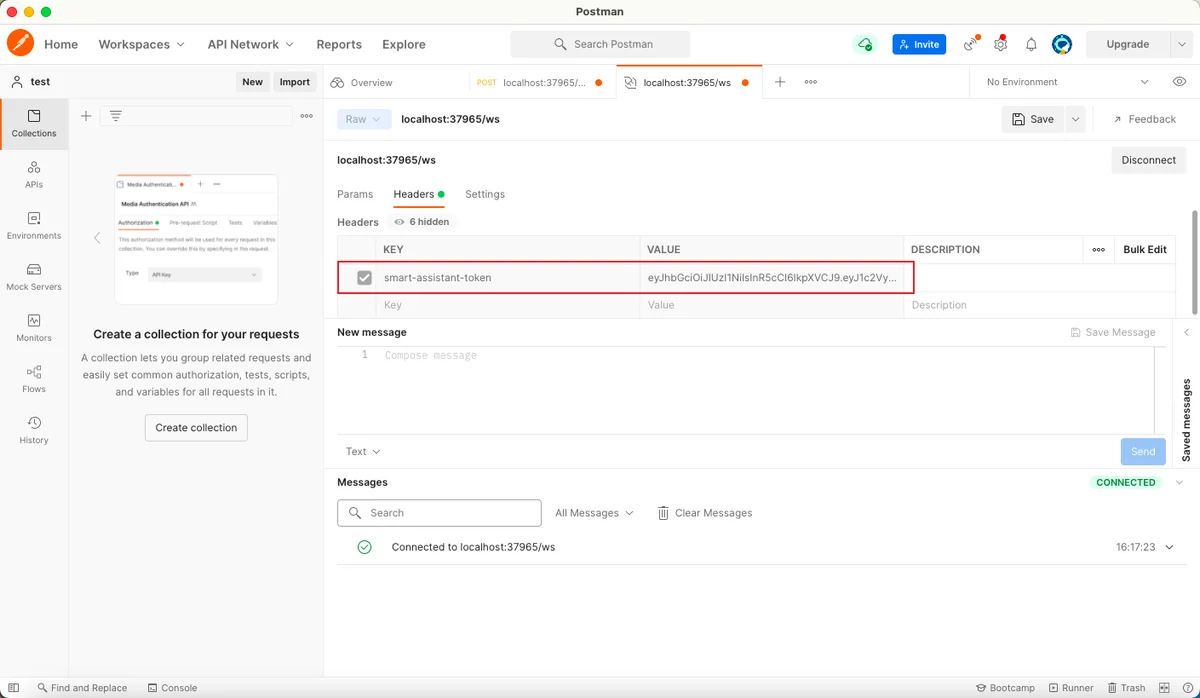Switch to the Settings tab
Viewport: 1200px width, 698px height.
[485, 194]
